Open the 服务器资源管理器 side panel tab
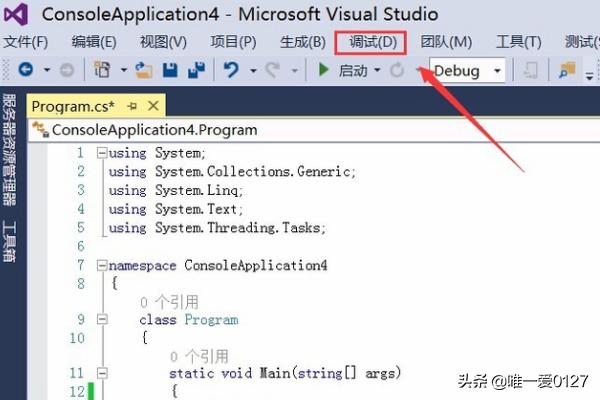This screenshot has height=400, width=600. [9, 150]
